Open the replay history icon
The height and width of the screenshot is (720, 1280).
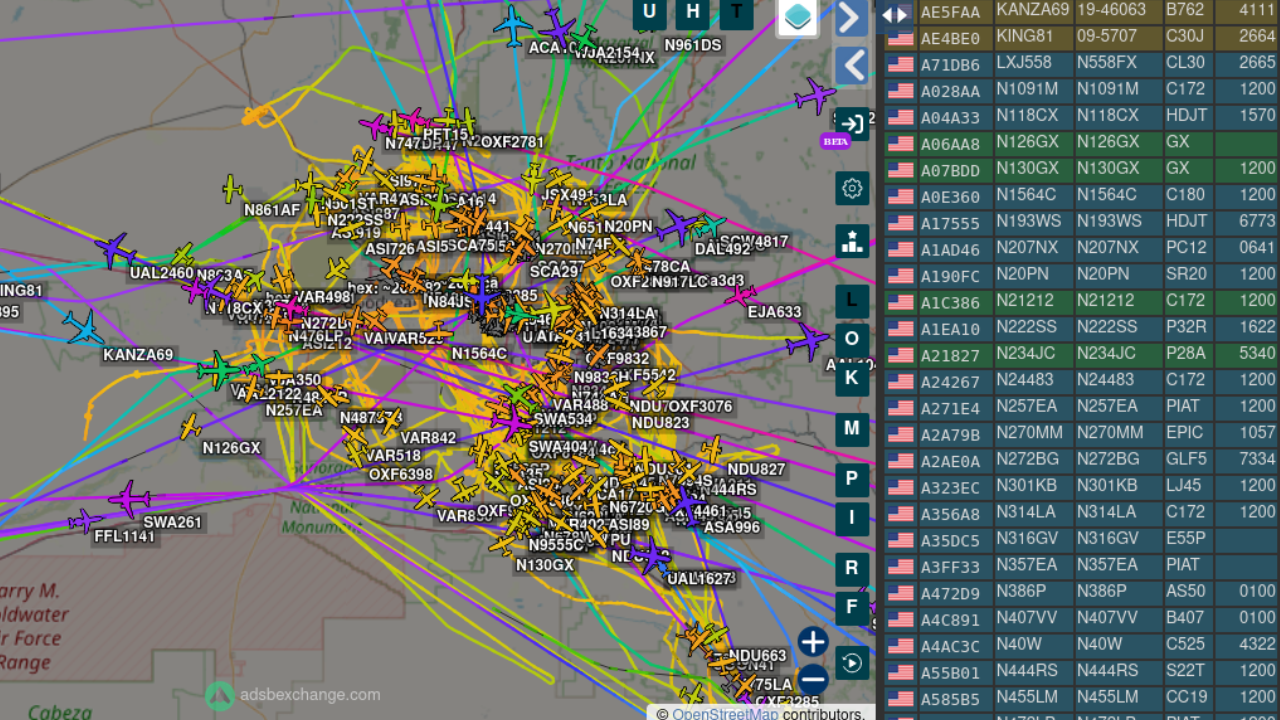point(852,662)
